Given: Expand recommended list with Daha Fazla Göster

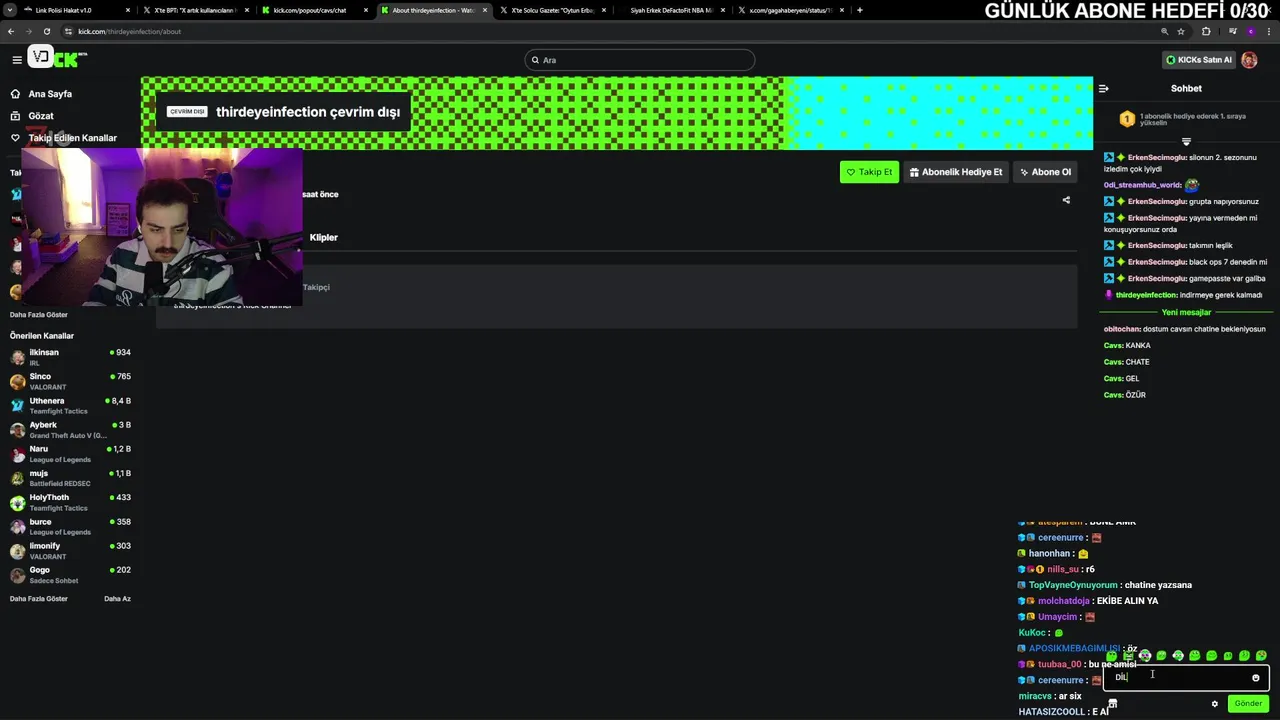Looking at the screenshot, I should point(39,599).
